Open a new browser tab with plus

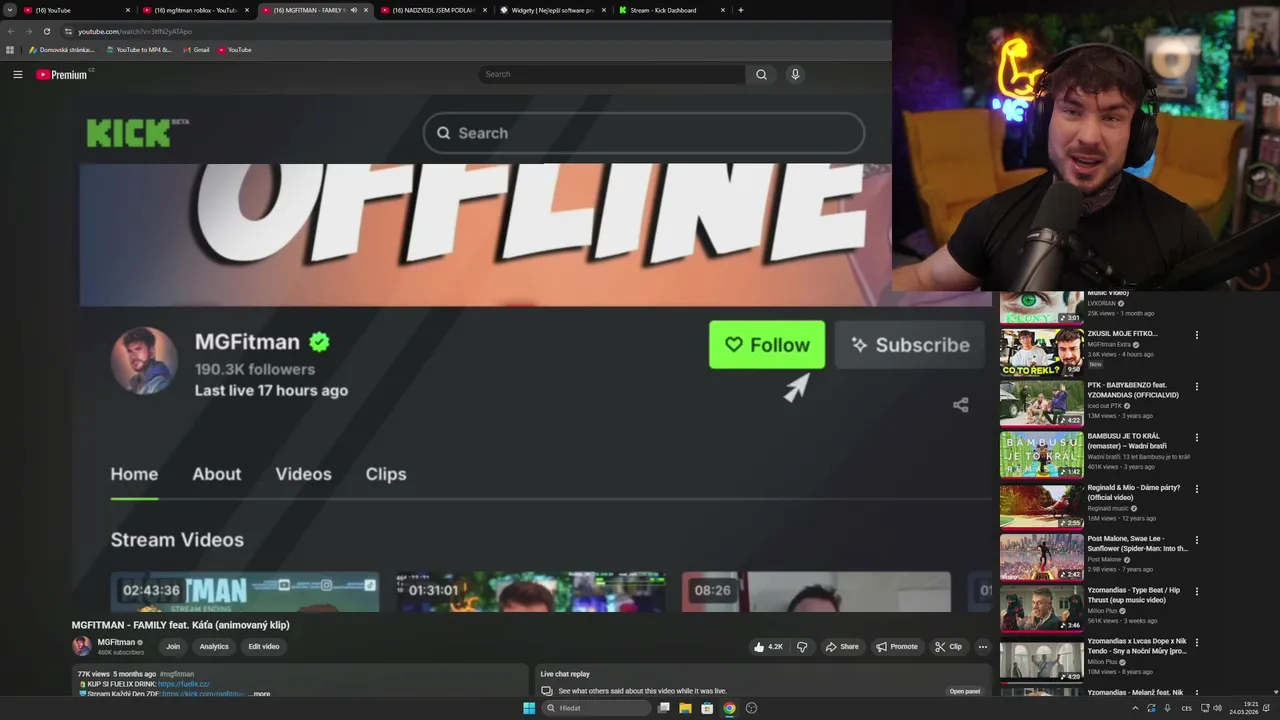(740, 10)
